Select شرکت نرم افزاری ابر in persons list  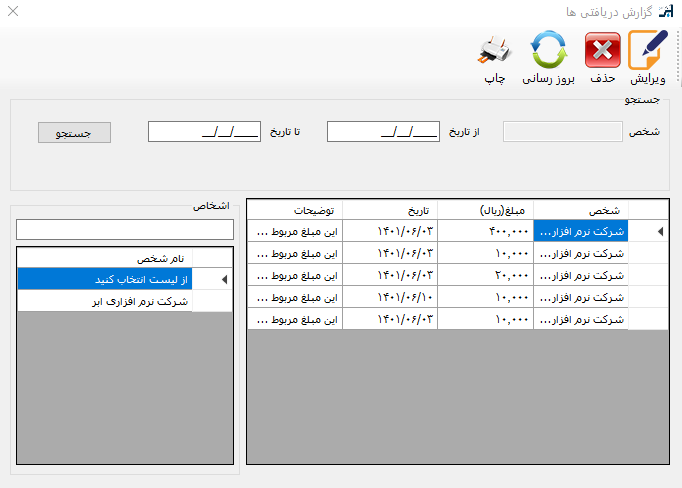point(105,301)
